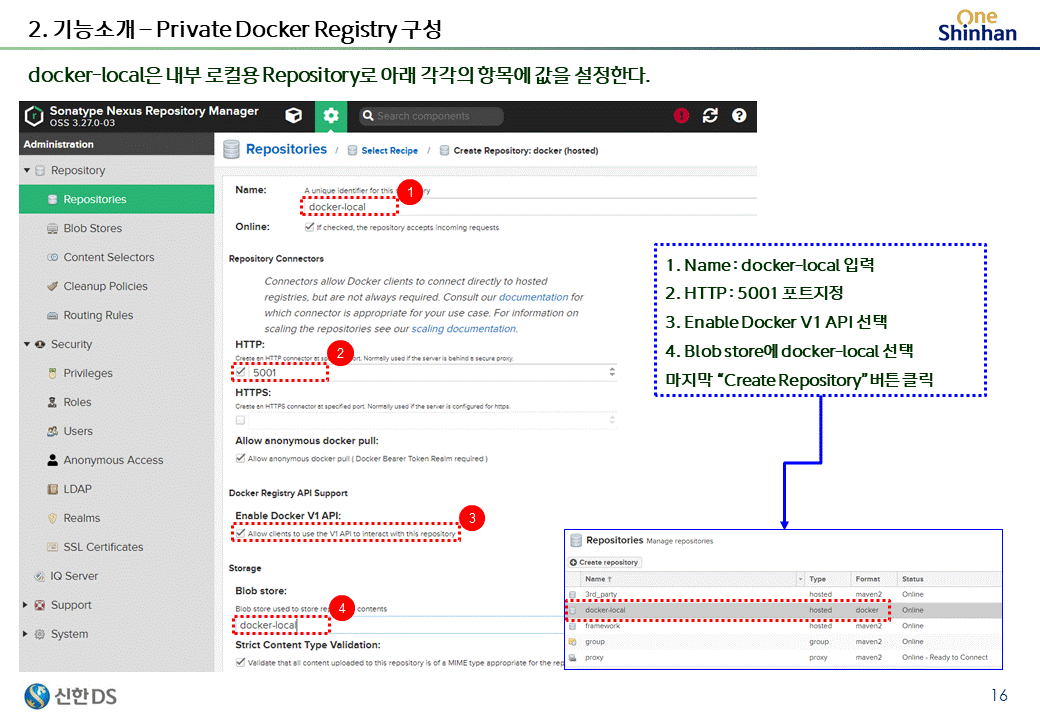Click the Security eye icon in sidebar
The width and height of the screenshot is (1040, 720).
click(x=40, y=345)
